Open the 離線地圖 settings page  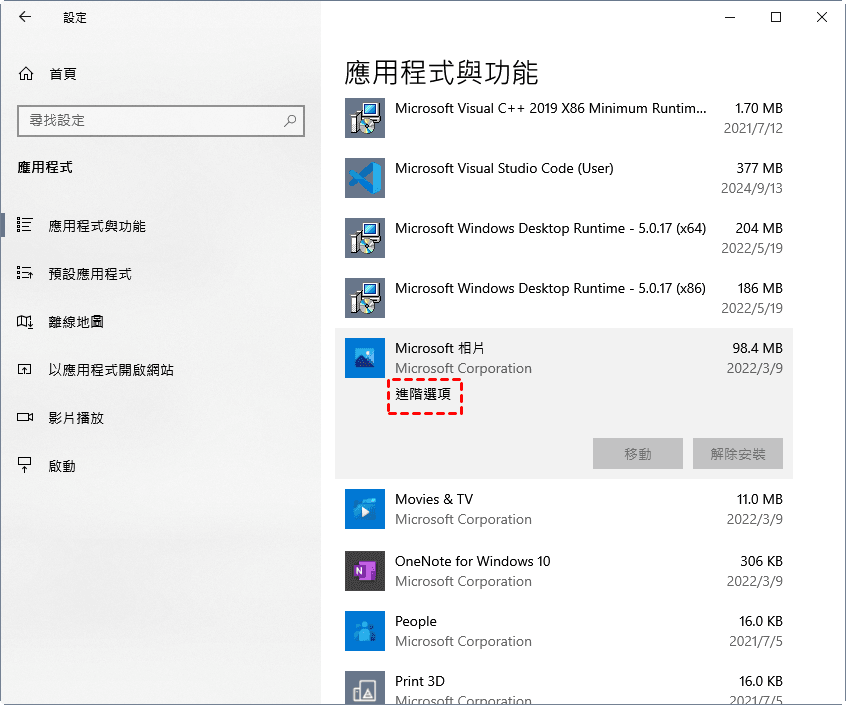click(161, 322)
